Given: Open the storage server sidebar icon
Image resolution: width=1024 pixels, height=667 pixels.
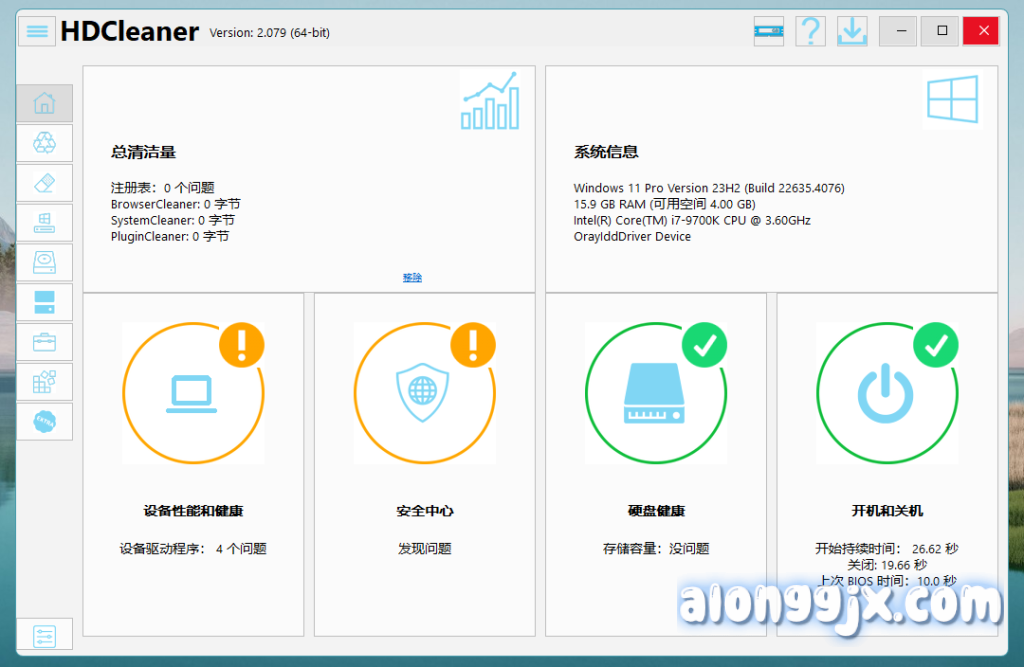Looking at the screenshot, I should click(x=45, y=302).
